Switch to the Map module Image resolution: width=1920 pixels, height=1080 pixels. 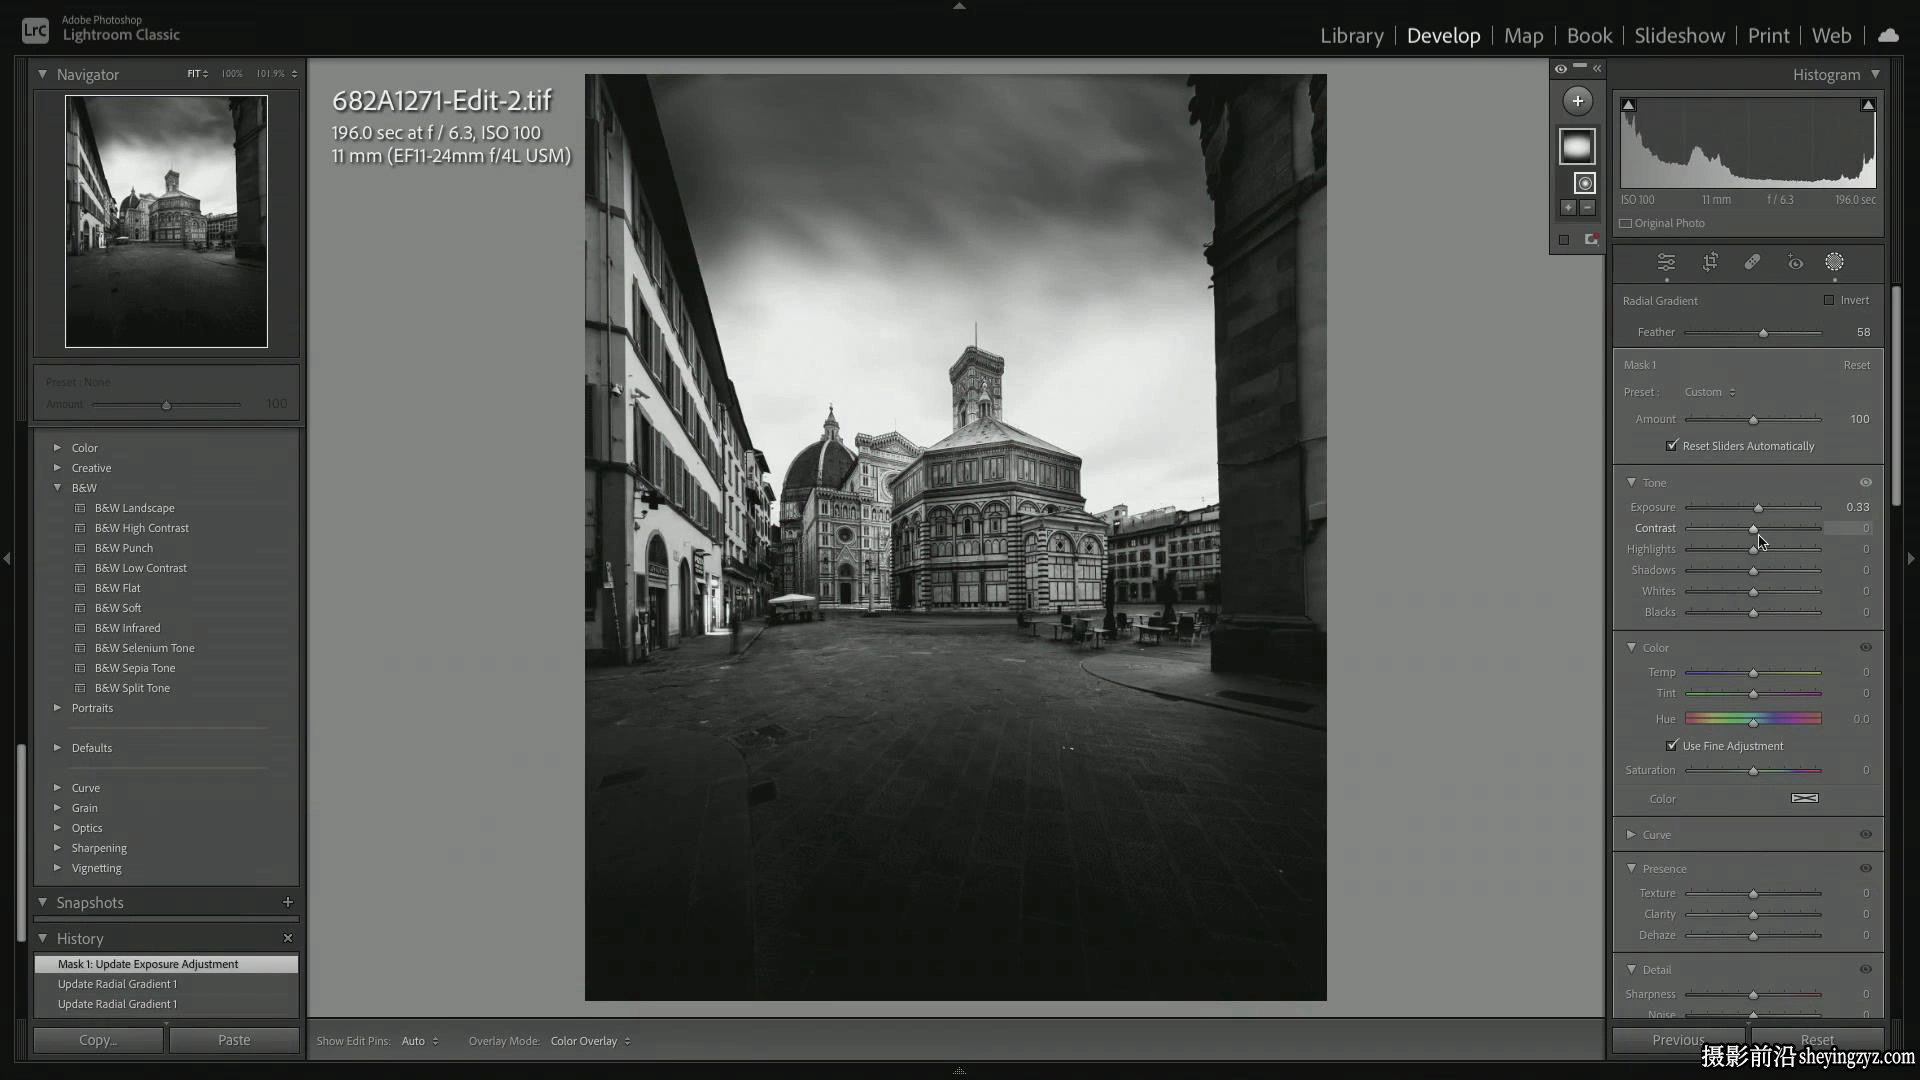pyautogui.click(x=1523, y=35)
